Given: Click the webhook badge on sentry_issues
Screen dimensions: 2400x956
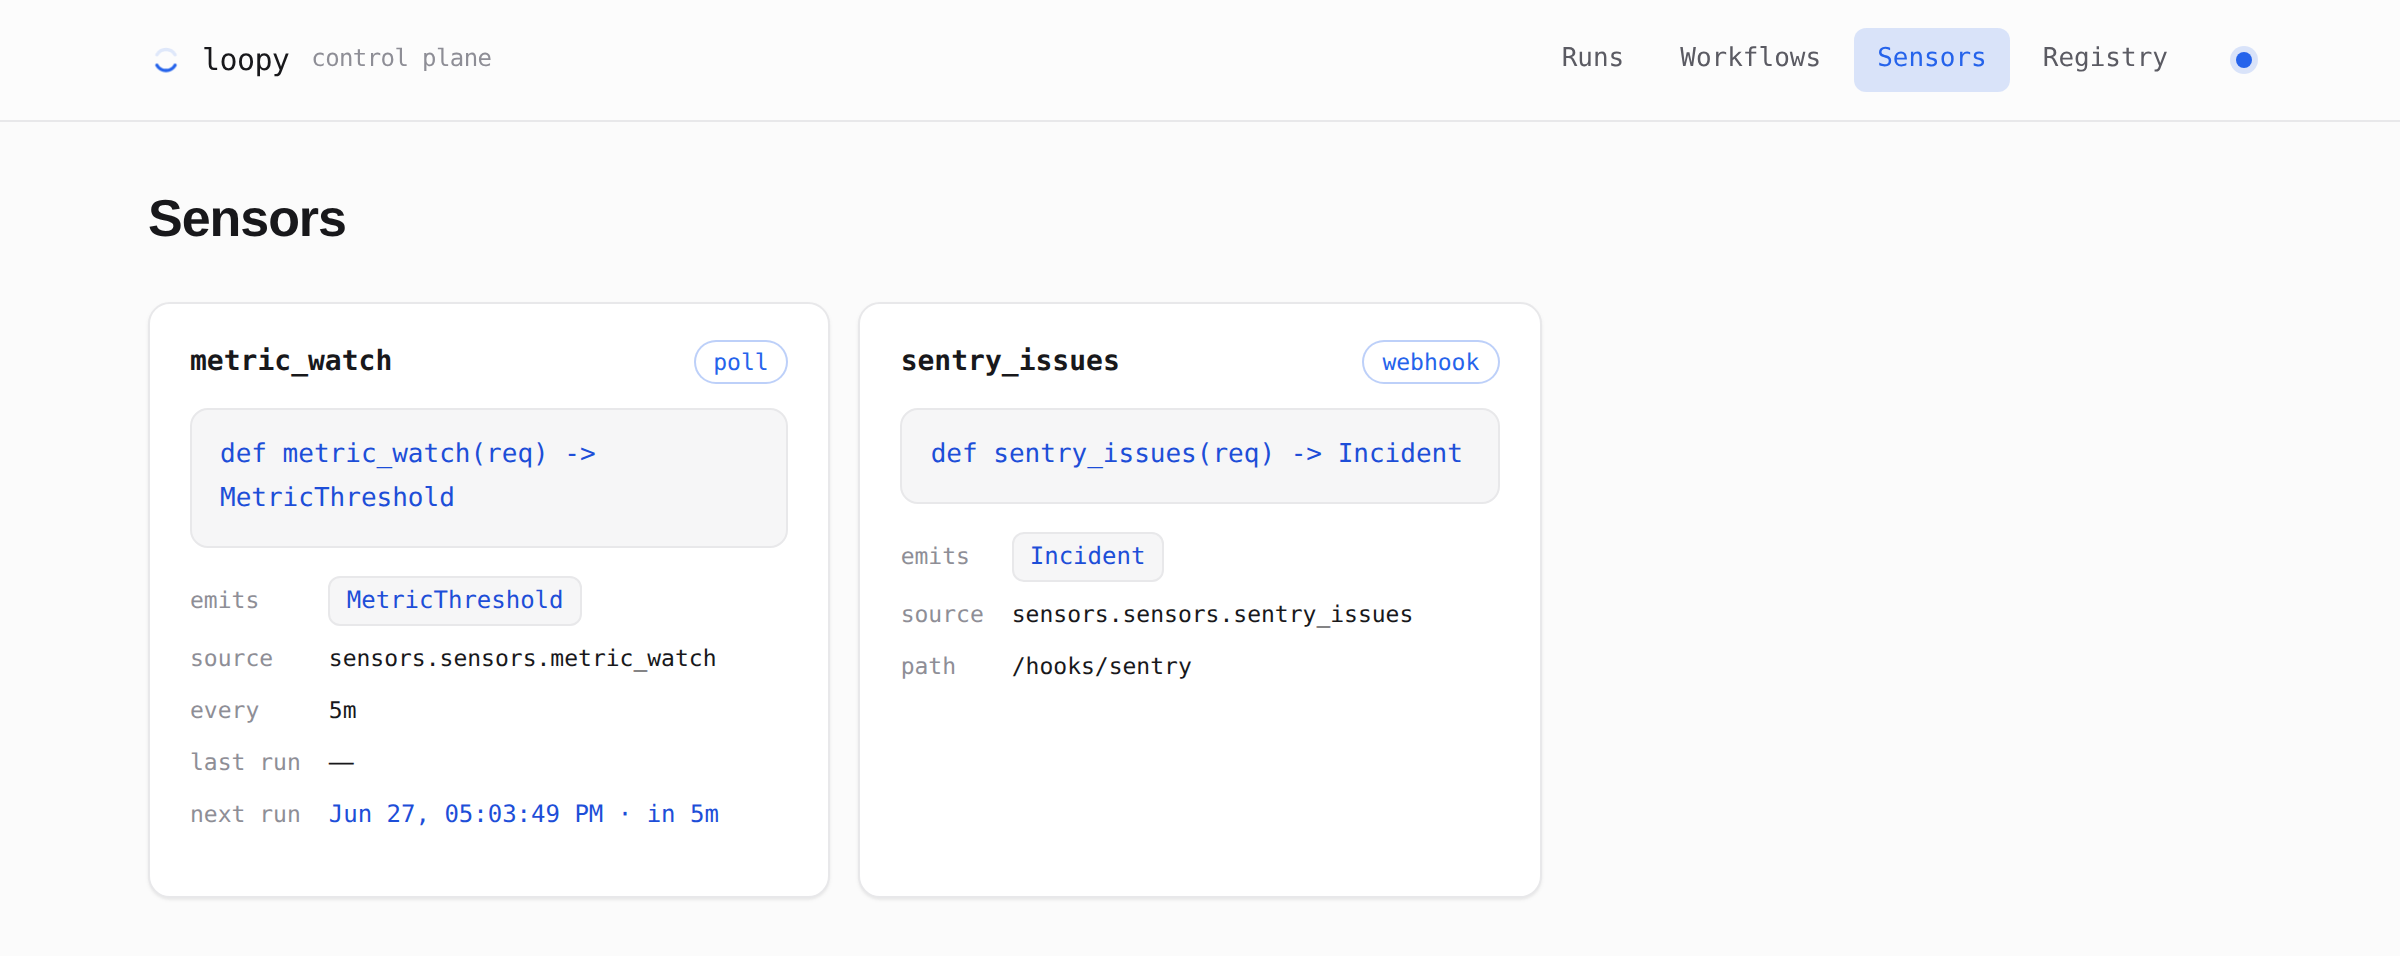Looking at the screenshot, I should [1430, 362].
